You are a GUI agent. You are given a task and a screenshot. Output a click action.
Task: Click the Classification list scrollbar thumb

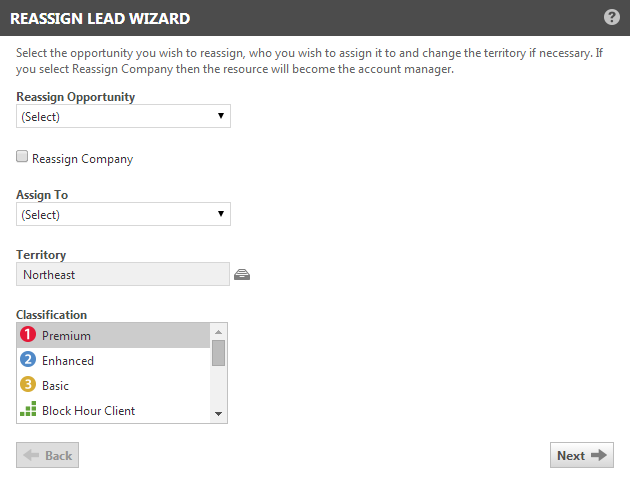pos(218,353)
